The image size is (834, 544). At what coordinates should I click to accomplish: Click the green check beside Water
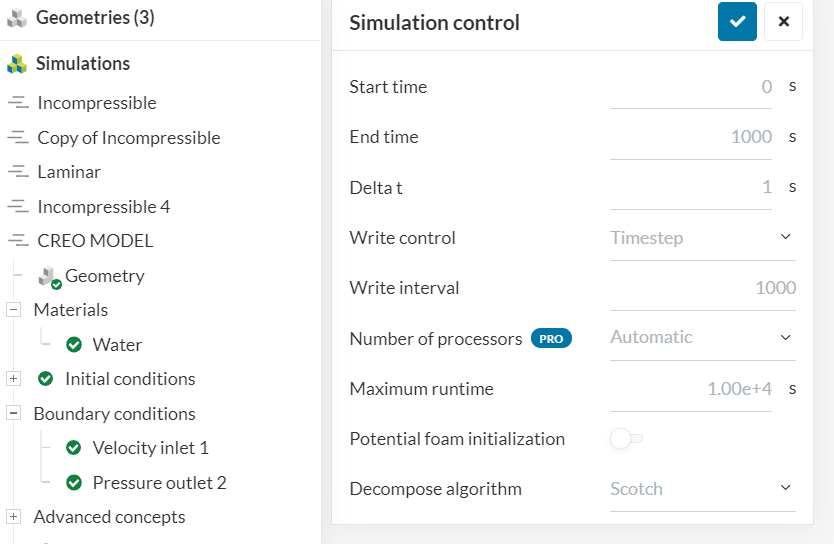click(x=74, y=345)
